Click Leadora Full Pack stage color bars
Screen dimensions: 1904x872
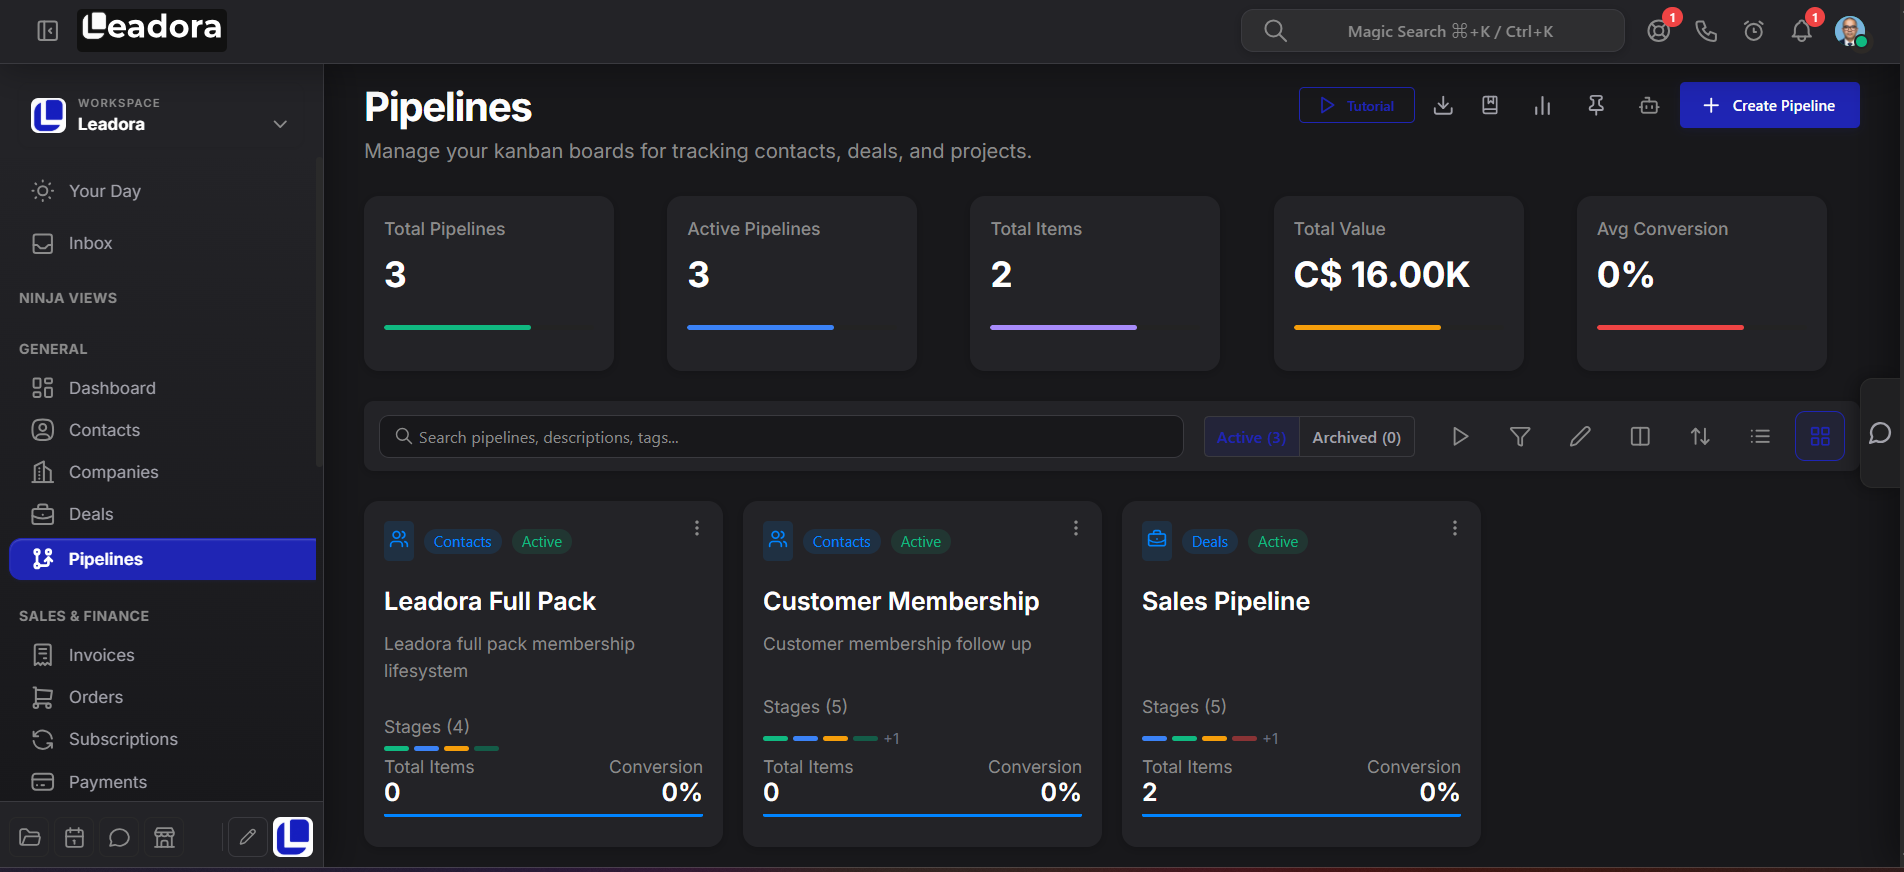click(x=441, y=748)
